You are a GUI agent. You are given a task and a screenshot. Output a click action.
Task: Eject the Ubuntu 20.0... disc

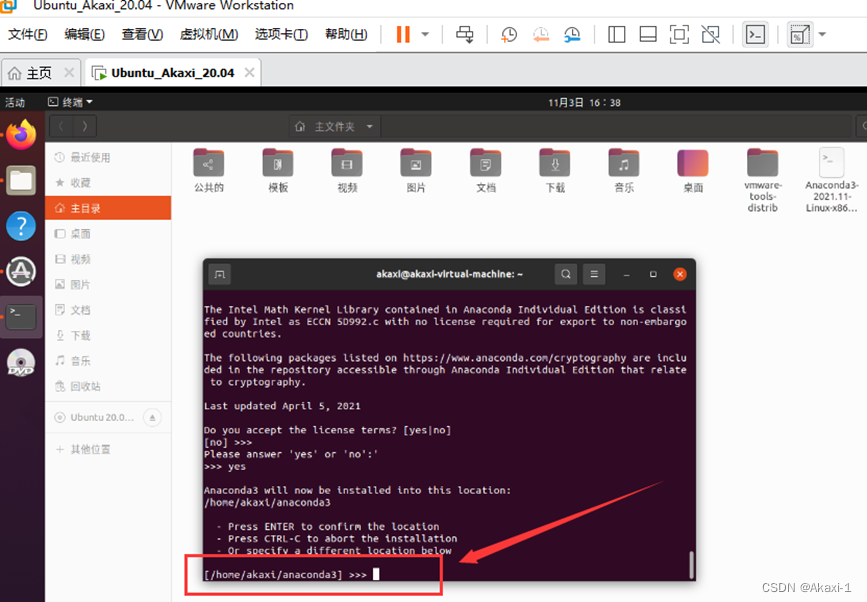(153, 417)
